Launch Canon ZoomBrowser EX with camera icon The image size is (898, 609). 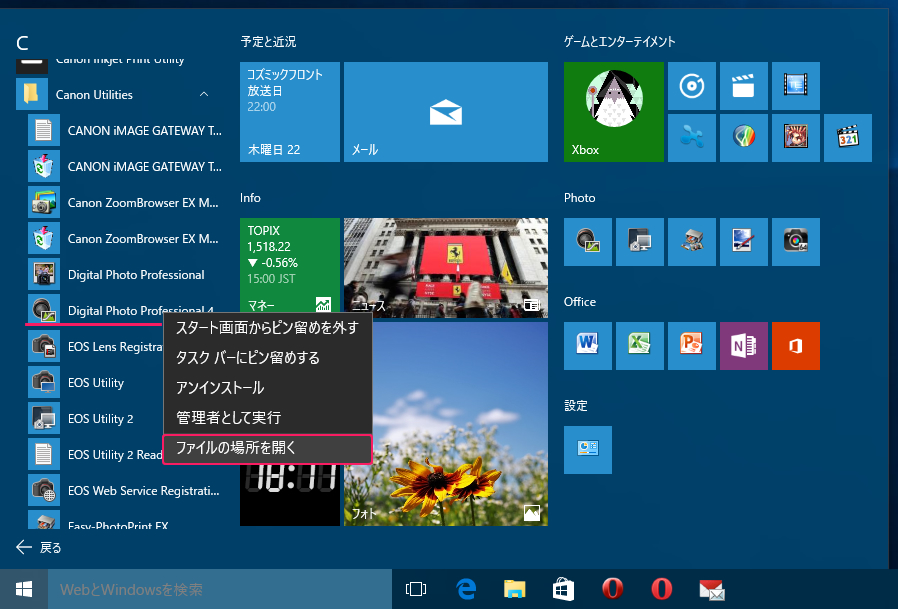[x=126, y=203]
